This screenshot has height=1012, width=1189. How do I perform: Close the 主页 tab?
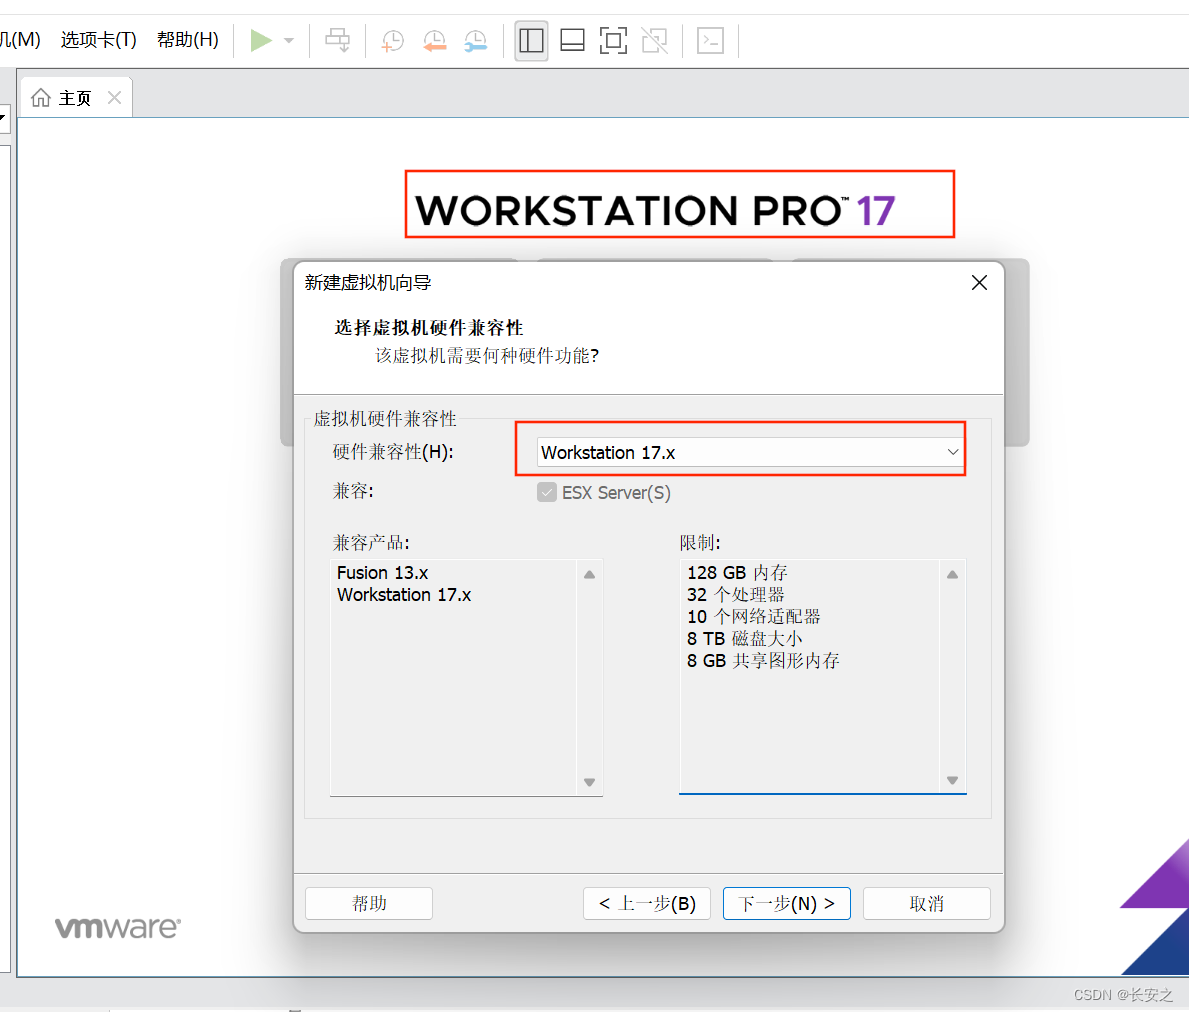click(115, 98)
